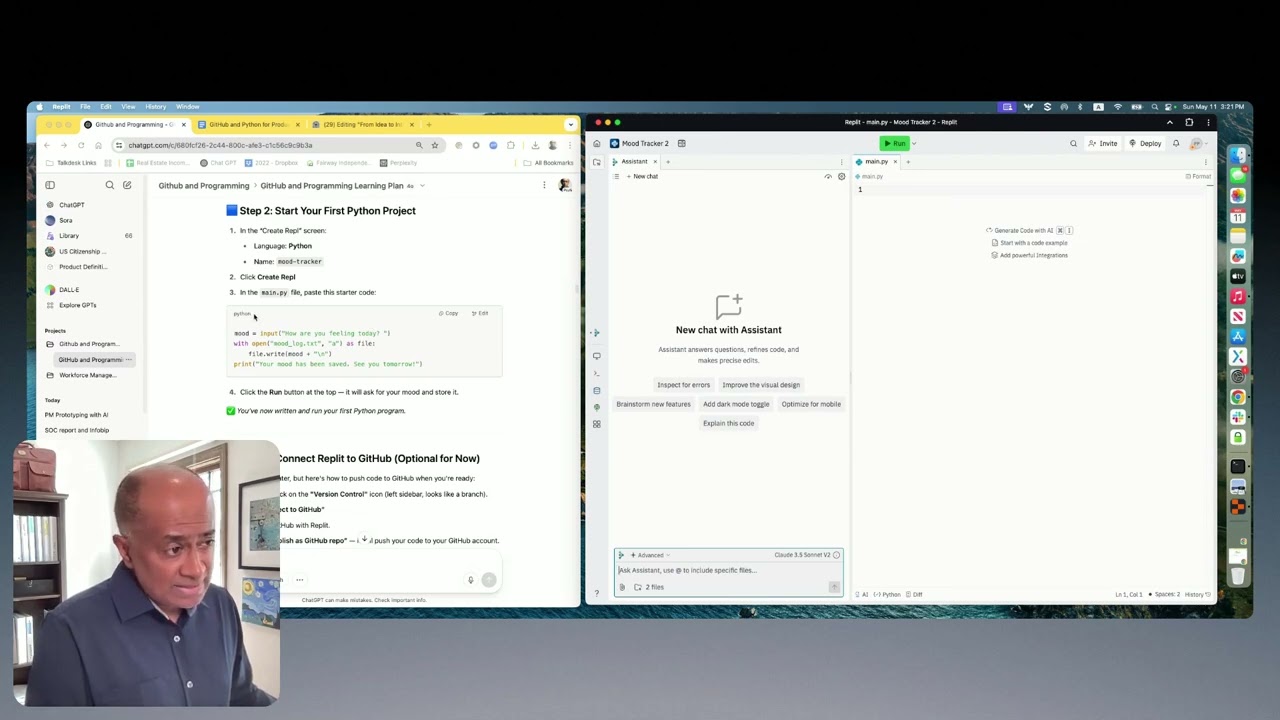Open Assistant settings gear icon

coord(841,176)
